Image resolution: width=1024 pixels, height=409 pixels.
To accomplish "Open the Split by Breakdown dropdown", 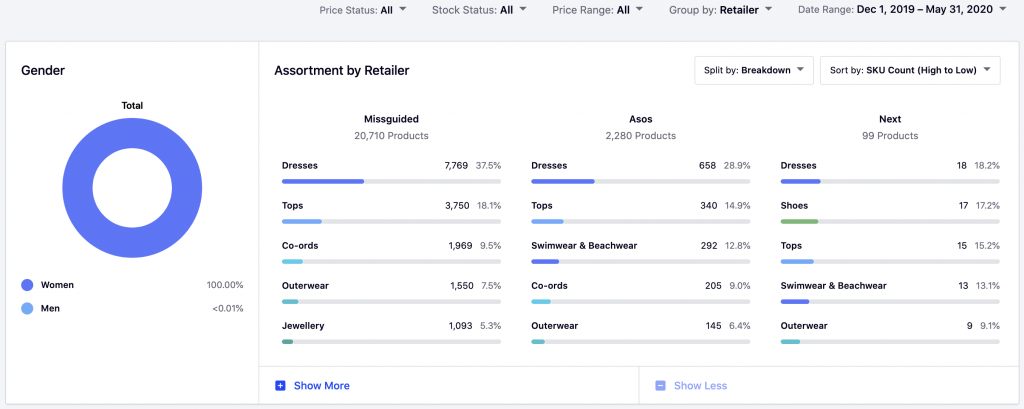I will 753,70.
